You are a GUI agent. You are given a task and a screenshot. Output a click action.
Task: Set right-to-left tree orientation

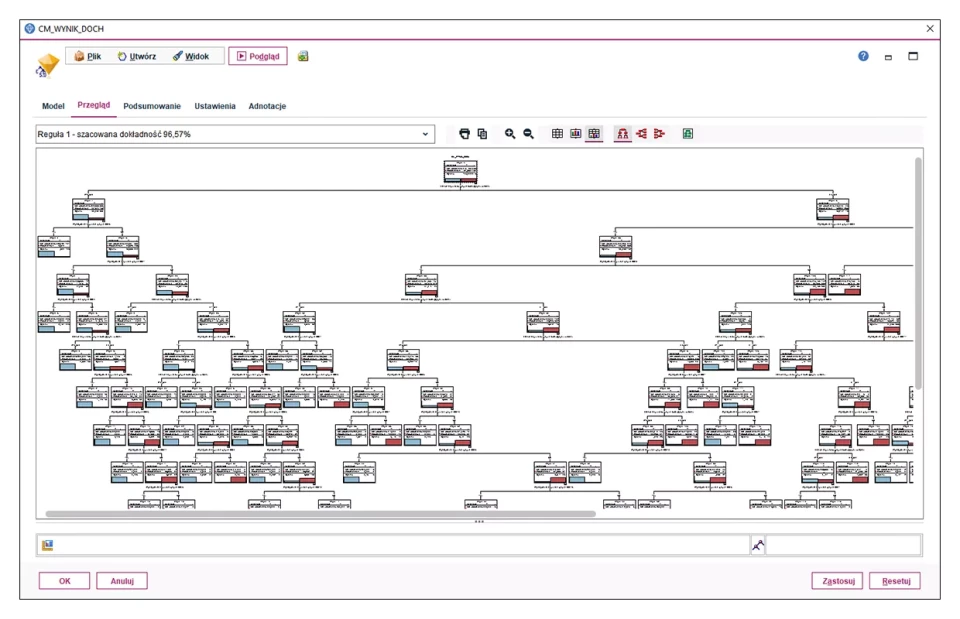coord(659,134)
